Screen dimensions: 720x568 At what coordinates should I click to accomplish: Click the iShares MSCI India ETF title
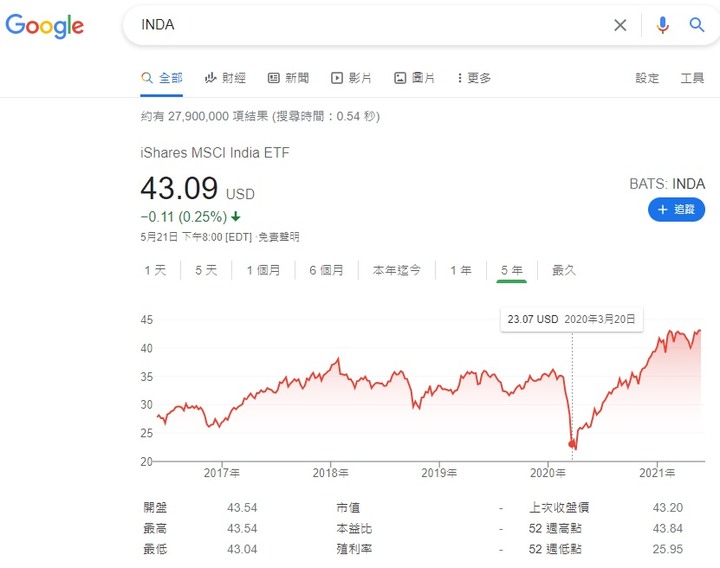215,152
